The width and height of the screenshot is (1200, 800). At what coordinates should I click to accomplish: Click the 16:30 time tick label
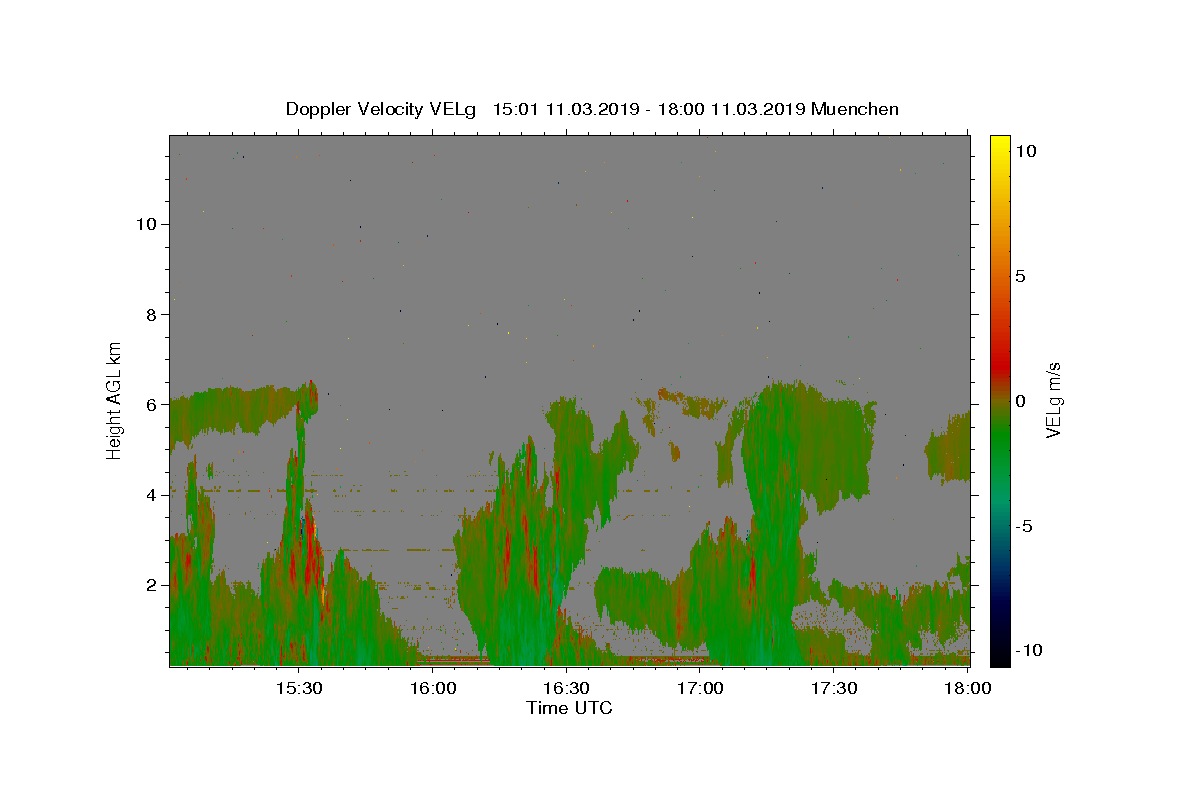pyautogui.click(x=565, y=689)
